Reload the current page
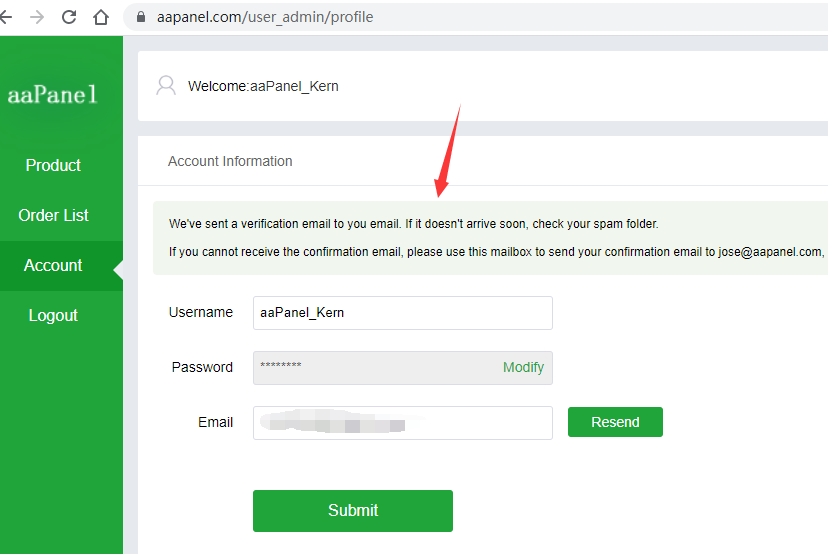Screen dimensions: 828x554 pyautogui.click(x=69, y=17)
